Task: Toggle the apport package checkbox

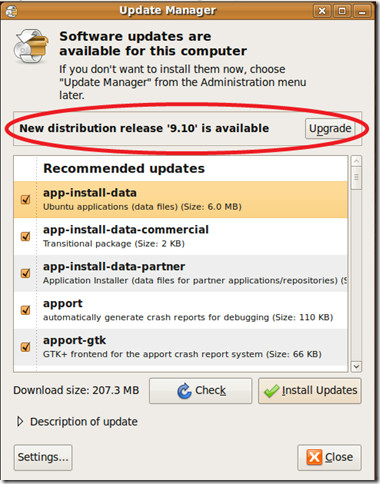Action: coord(26,310)
